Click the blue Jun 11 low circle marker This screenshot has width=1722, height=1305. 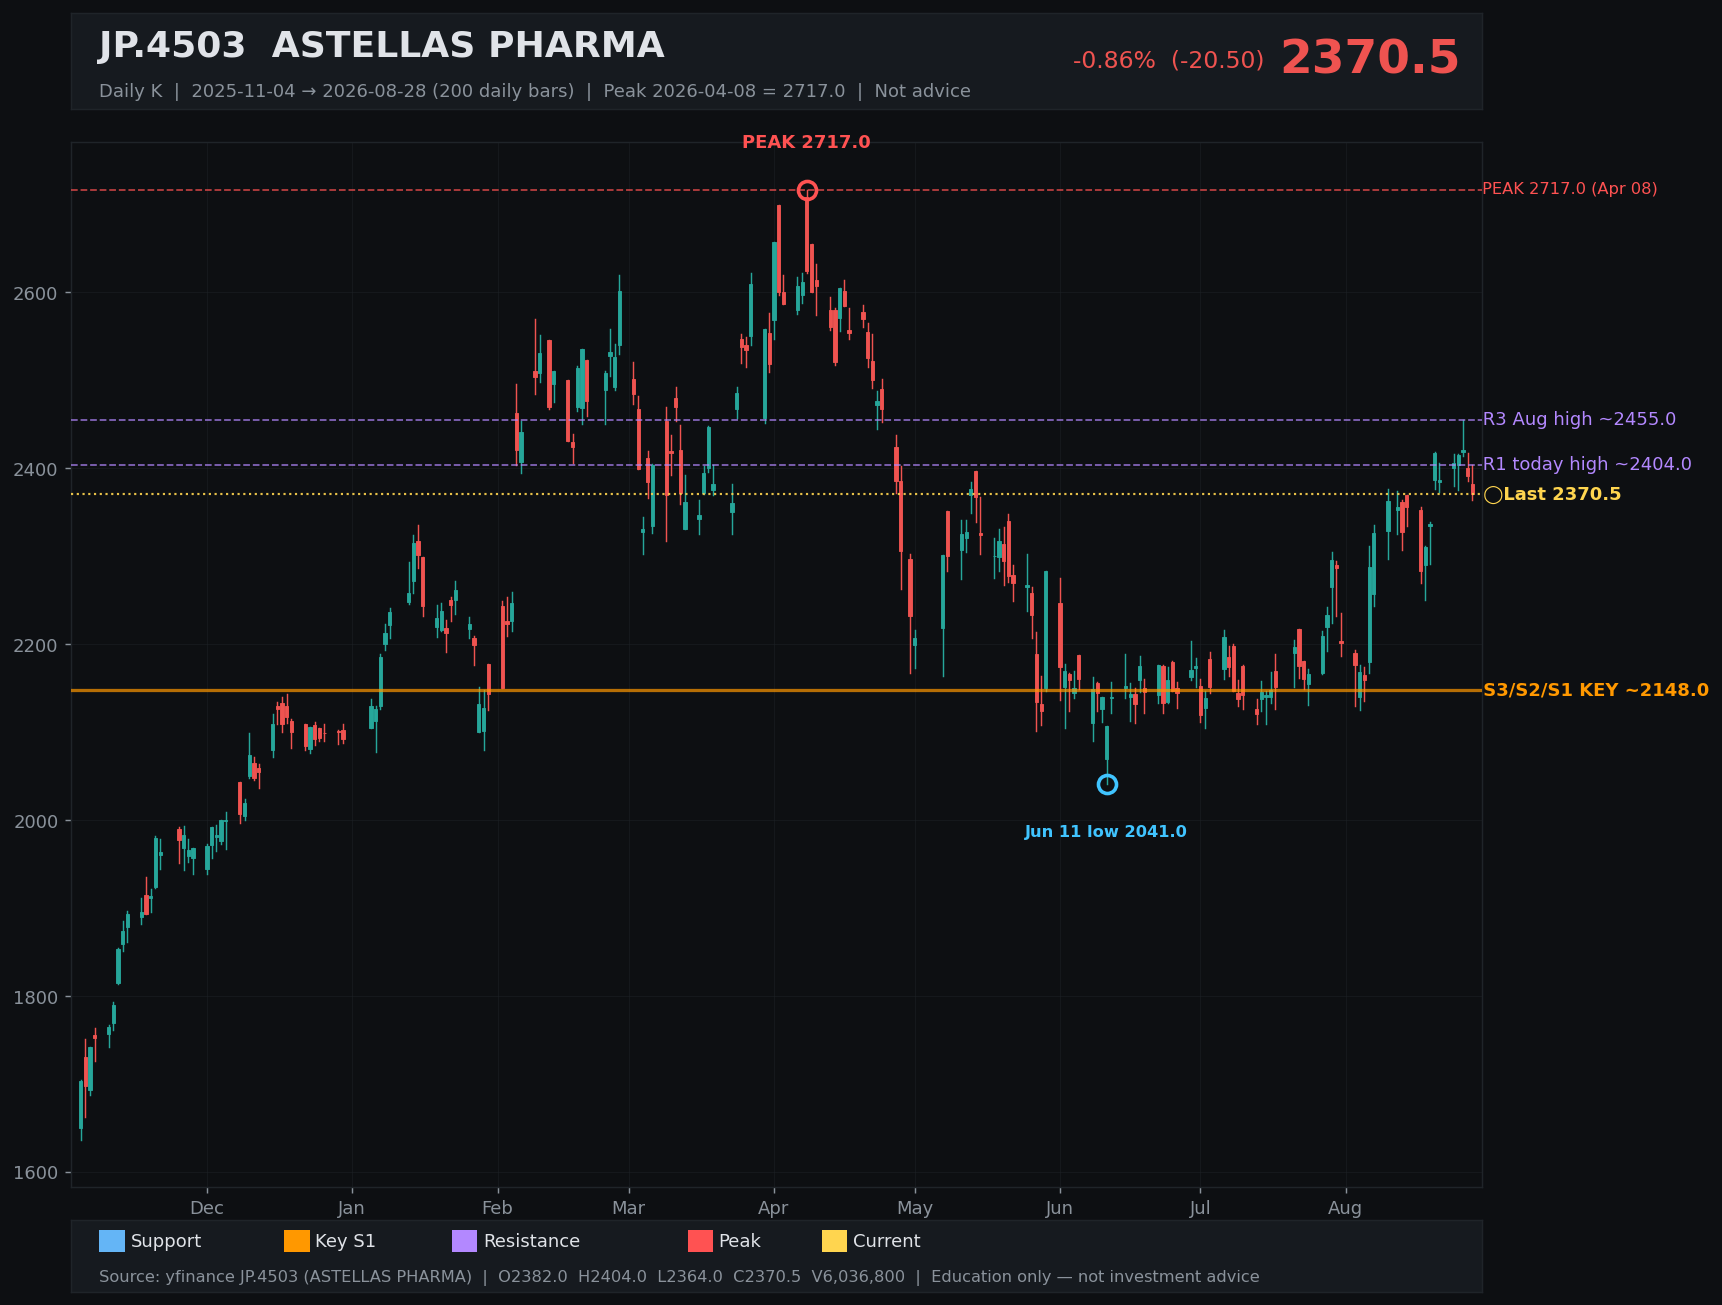[1107, 784]
